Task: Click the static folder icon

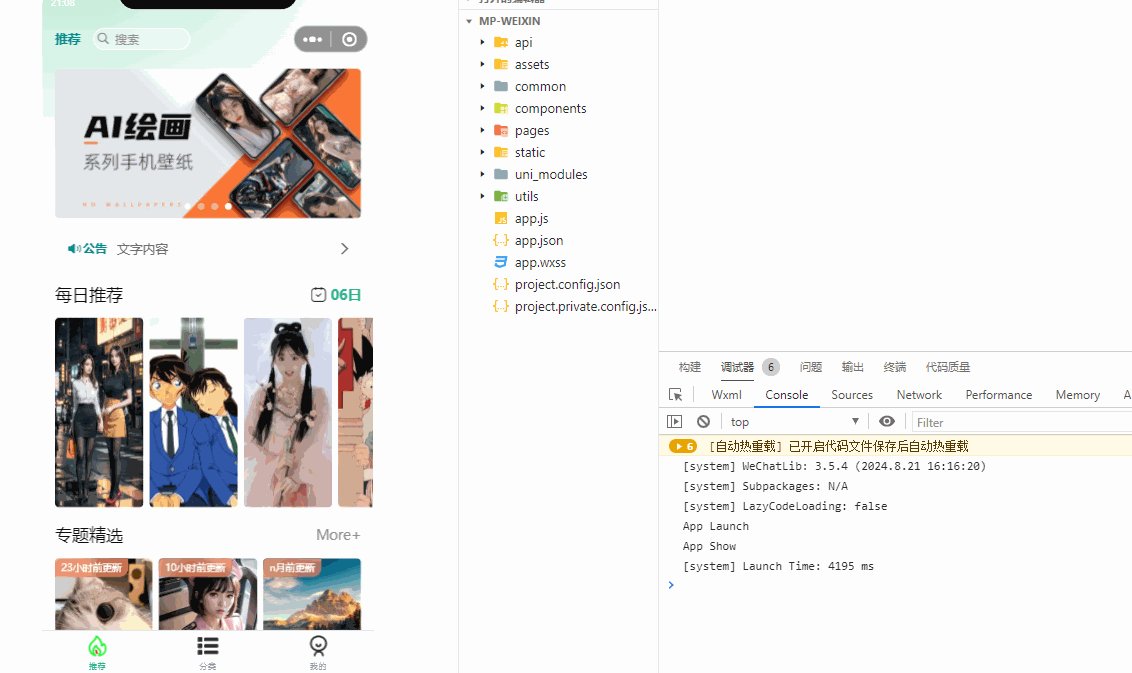Action: [x=501, y=152]
